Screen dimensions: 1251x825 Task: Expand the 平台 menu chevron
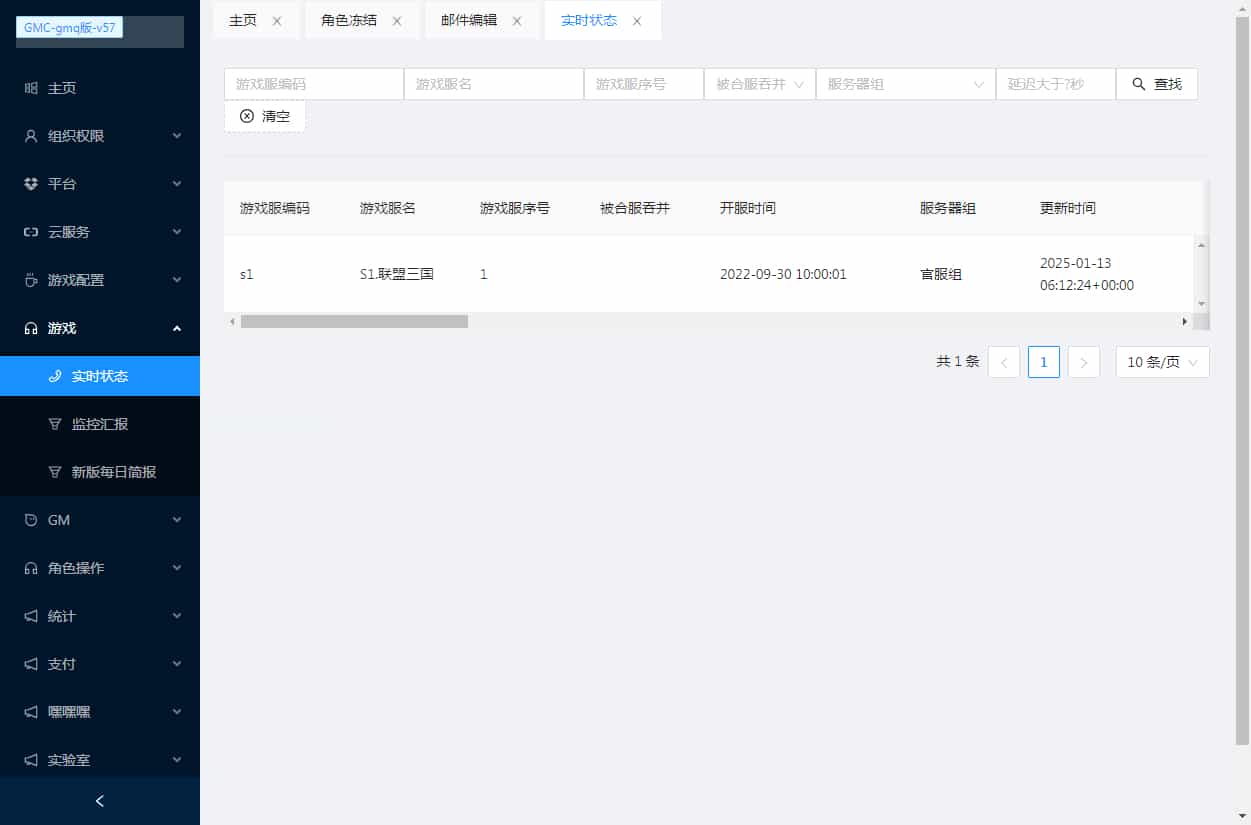(177, 184)
